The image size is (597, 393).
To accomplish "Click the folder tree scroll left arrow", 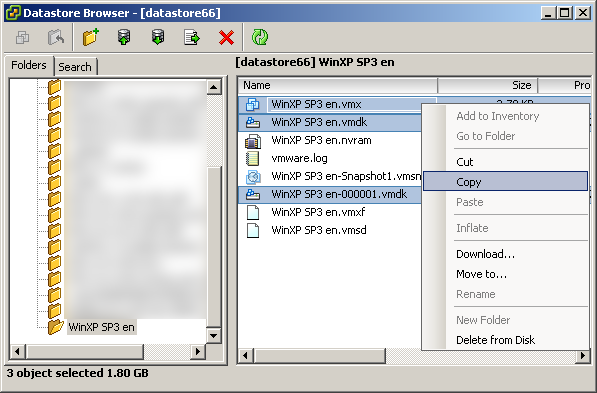I will pyautogui.click(x=18, y=351).
